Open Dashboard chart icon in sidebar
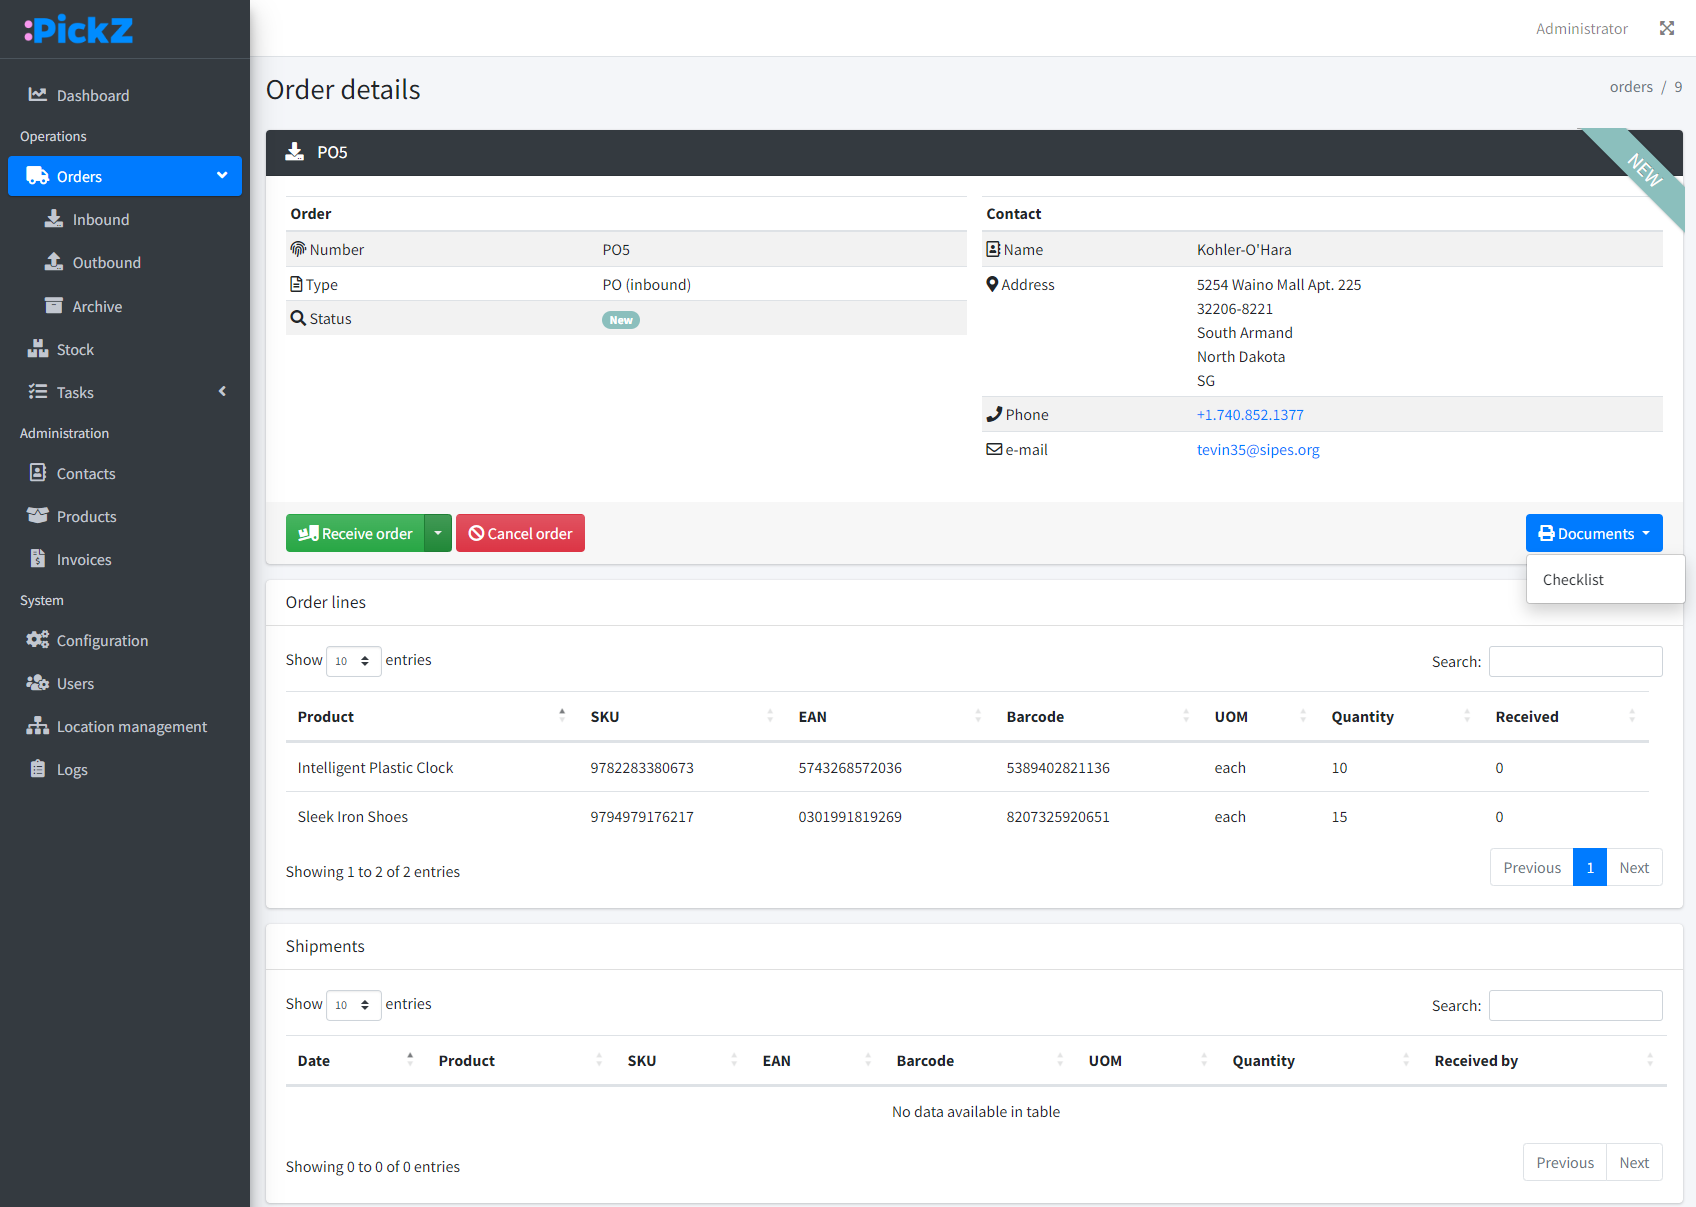The image size is (1696, 1207). click(38, 94)
